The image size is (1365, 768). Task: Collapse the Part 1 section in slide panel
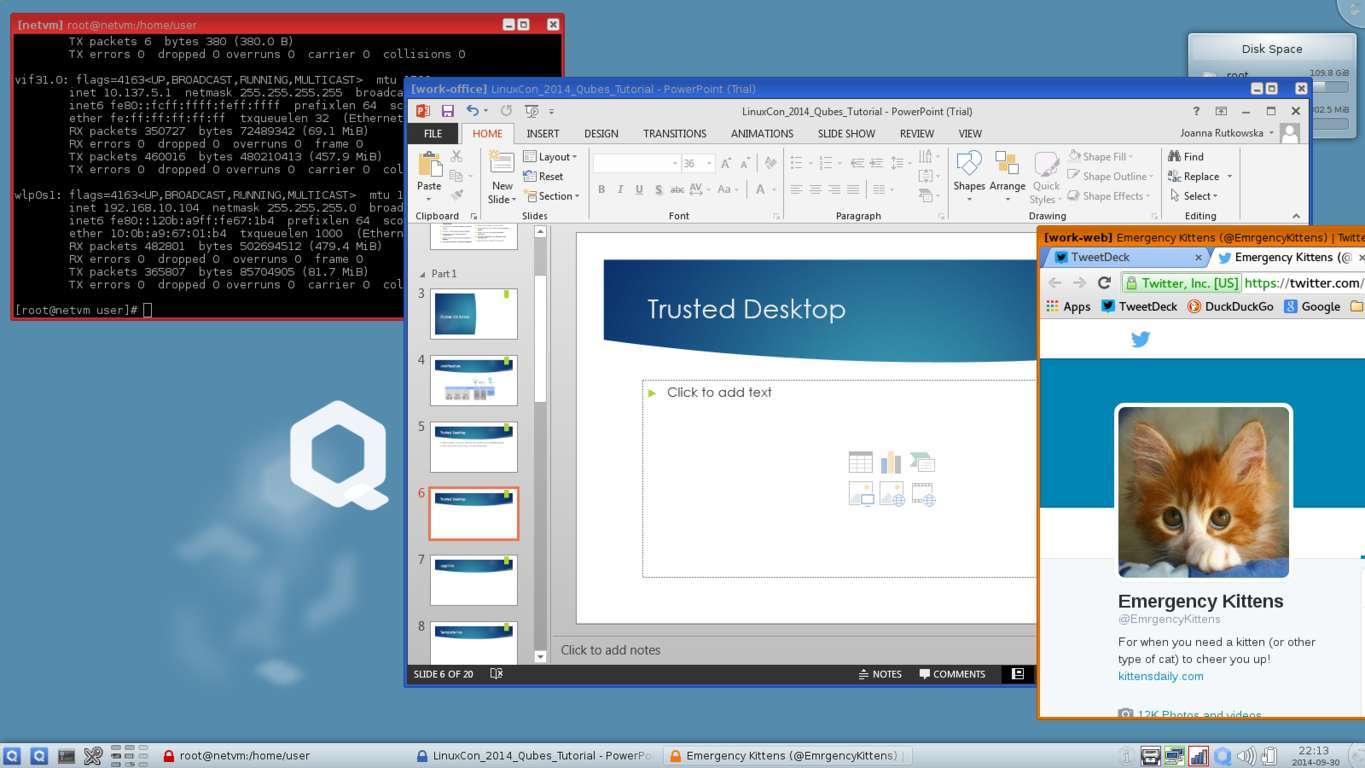click(422, 274)
